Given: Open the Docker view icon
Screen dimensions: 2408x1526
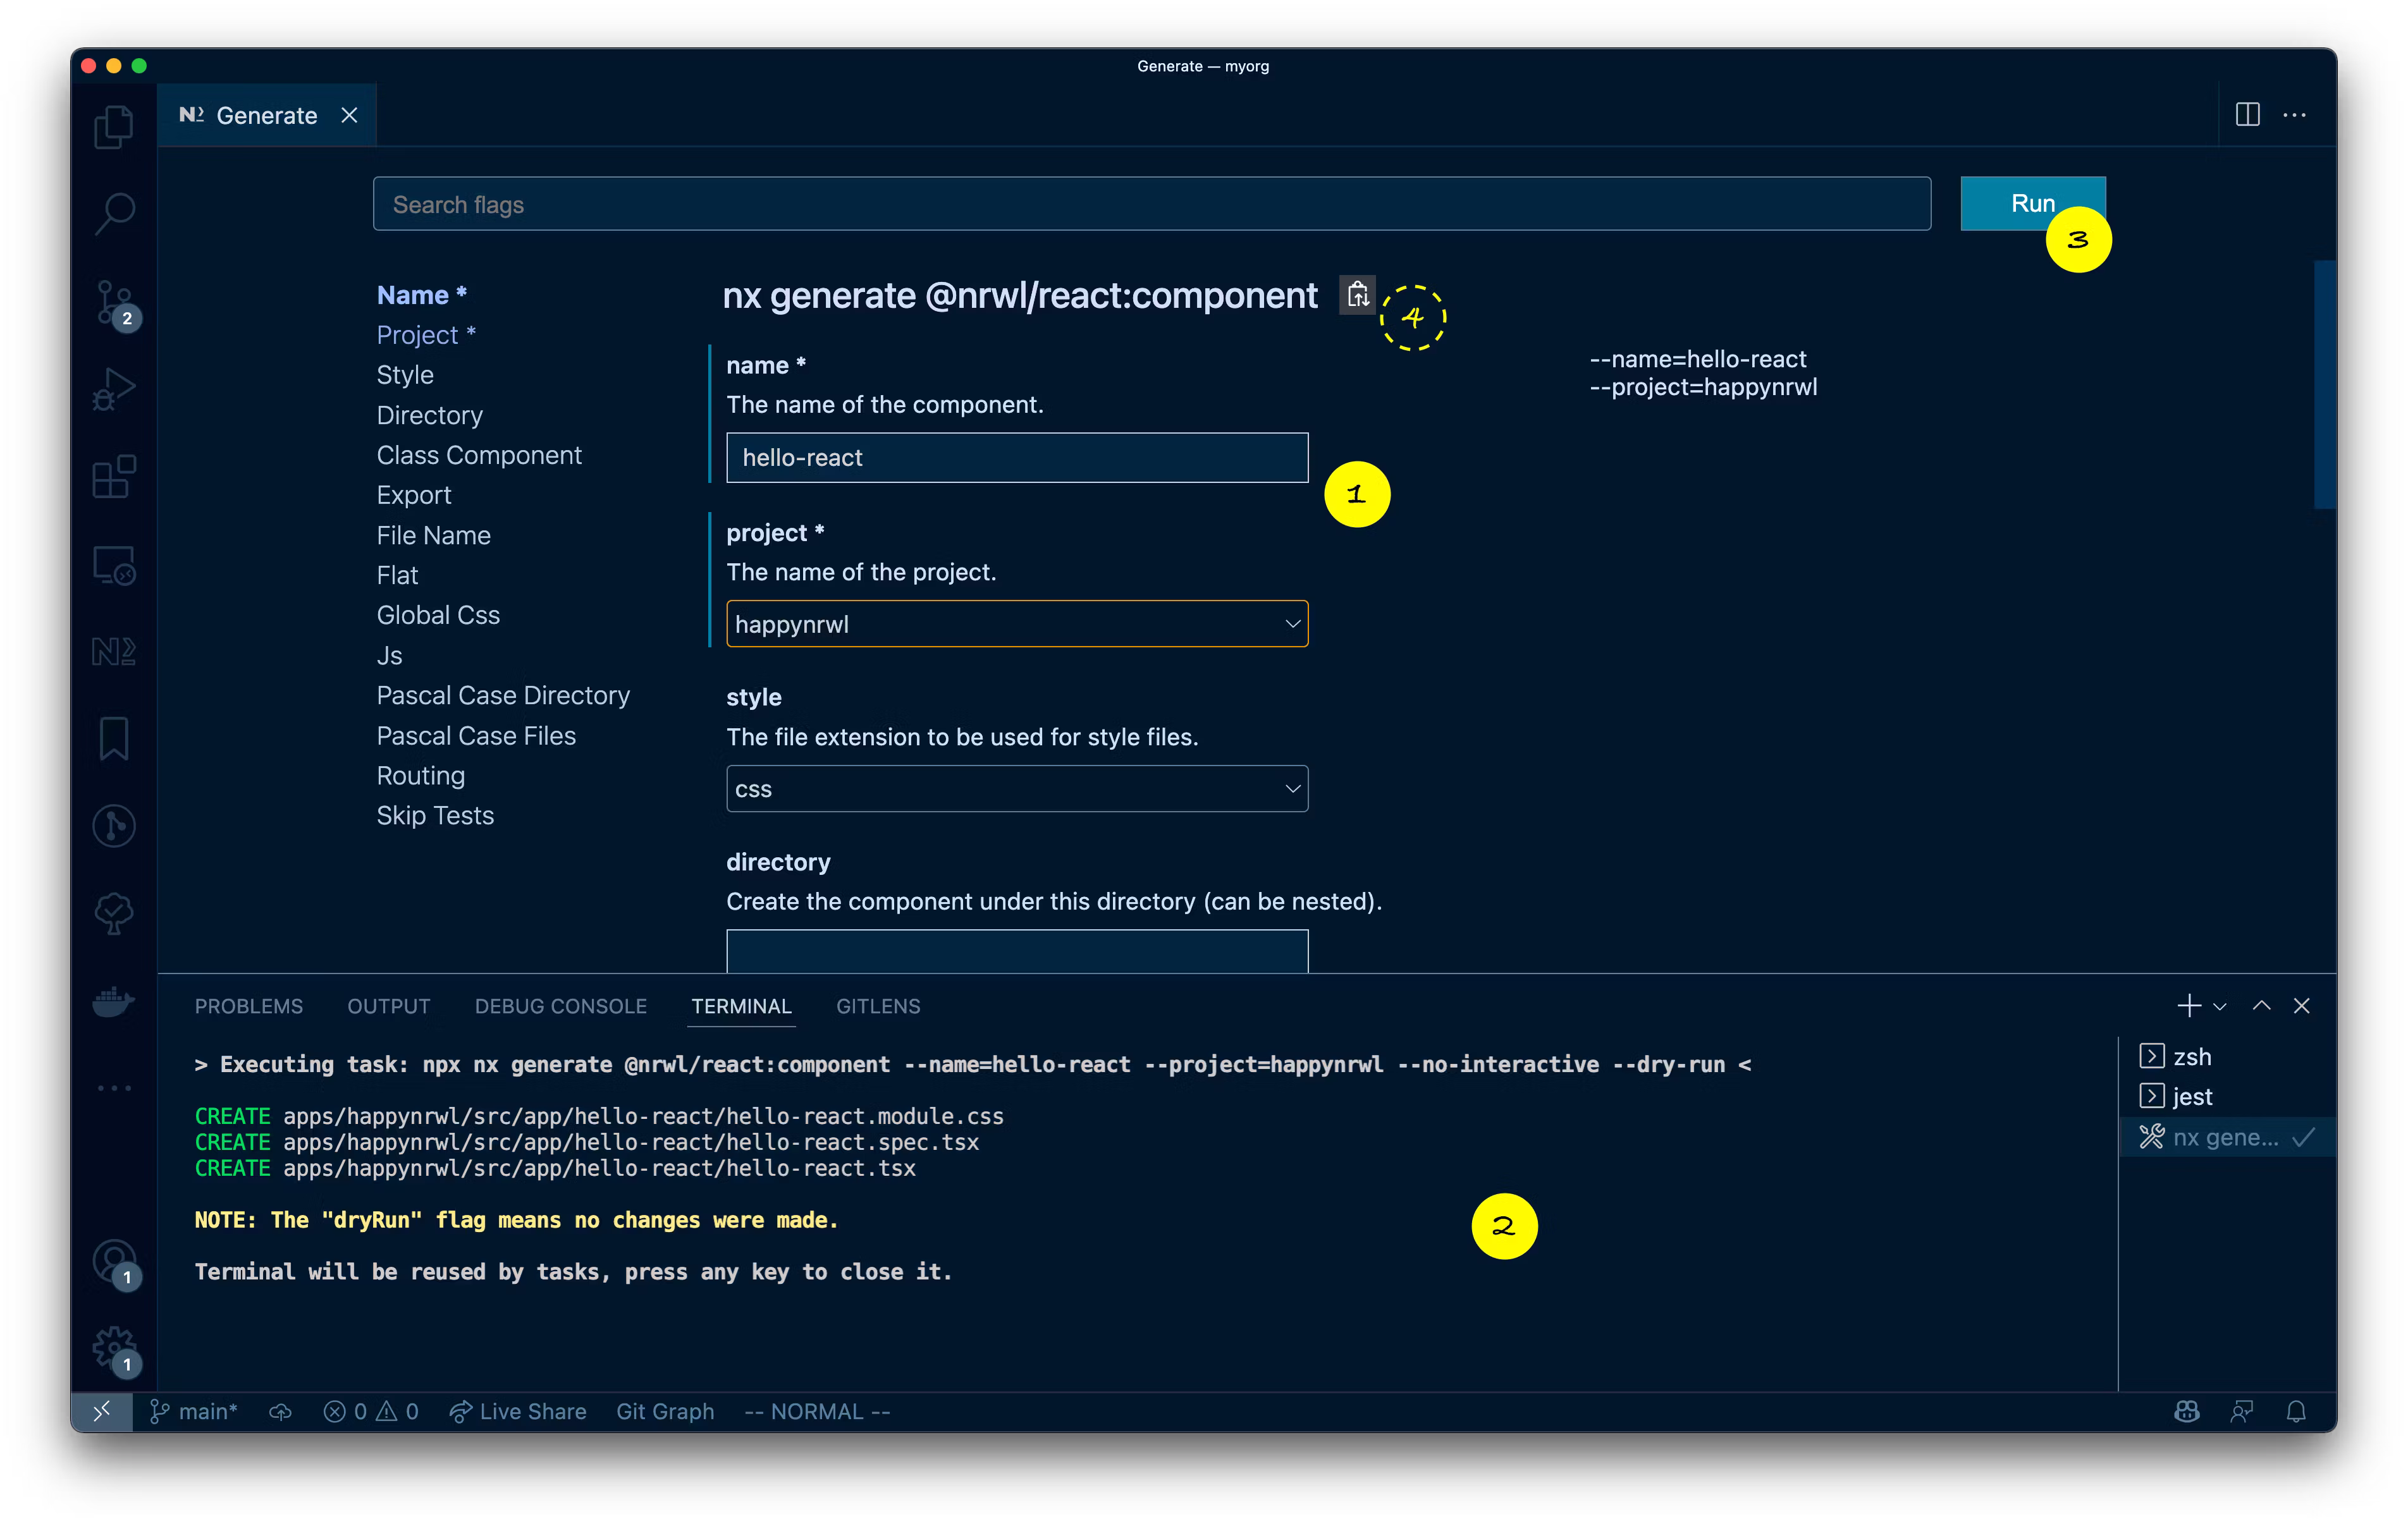Looking at the screenshot, I should (x=113, y=1001).
